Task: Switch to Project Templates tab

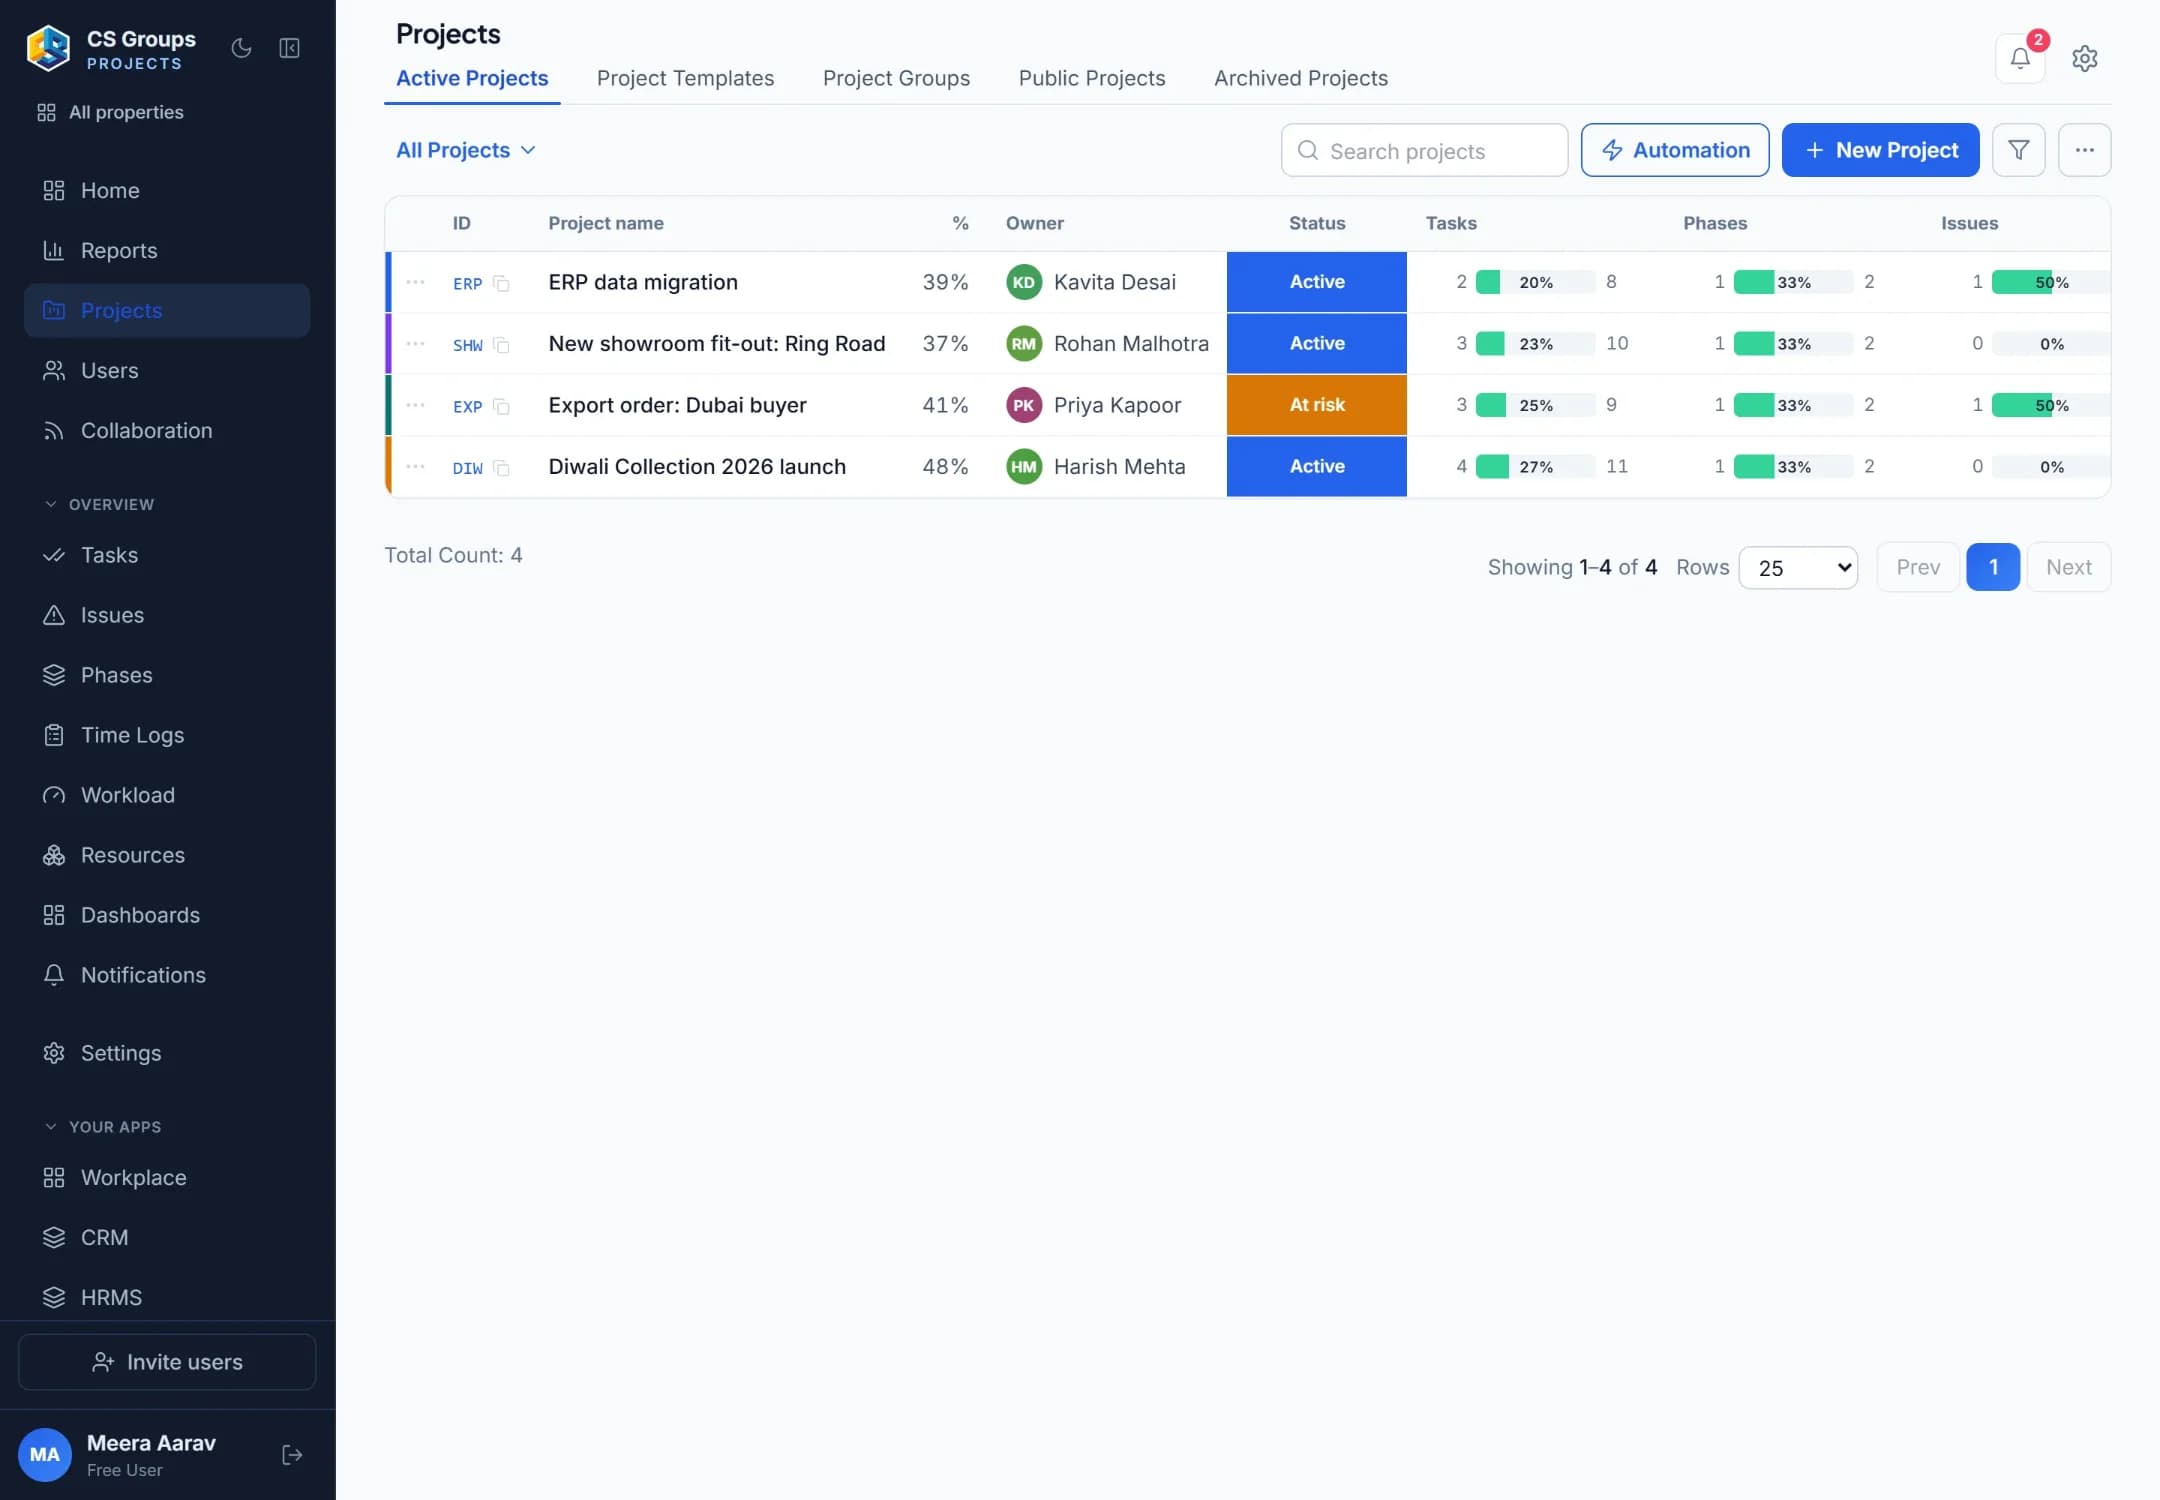Action: (x=685, y=78)
